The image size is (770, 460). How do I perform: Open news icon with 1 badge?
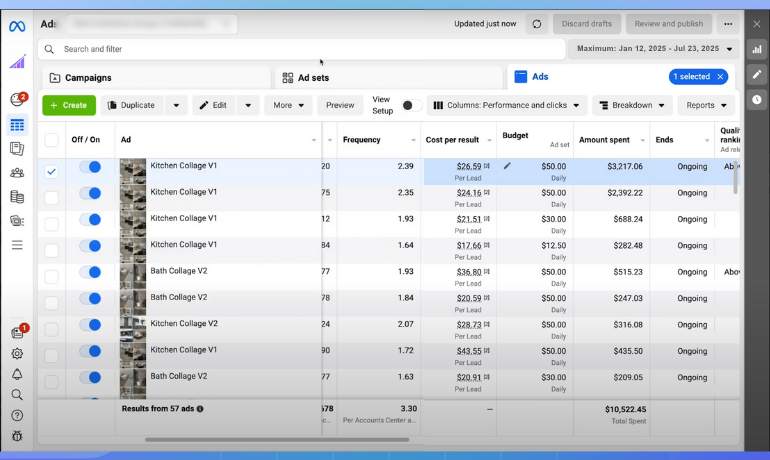point(18,332)
